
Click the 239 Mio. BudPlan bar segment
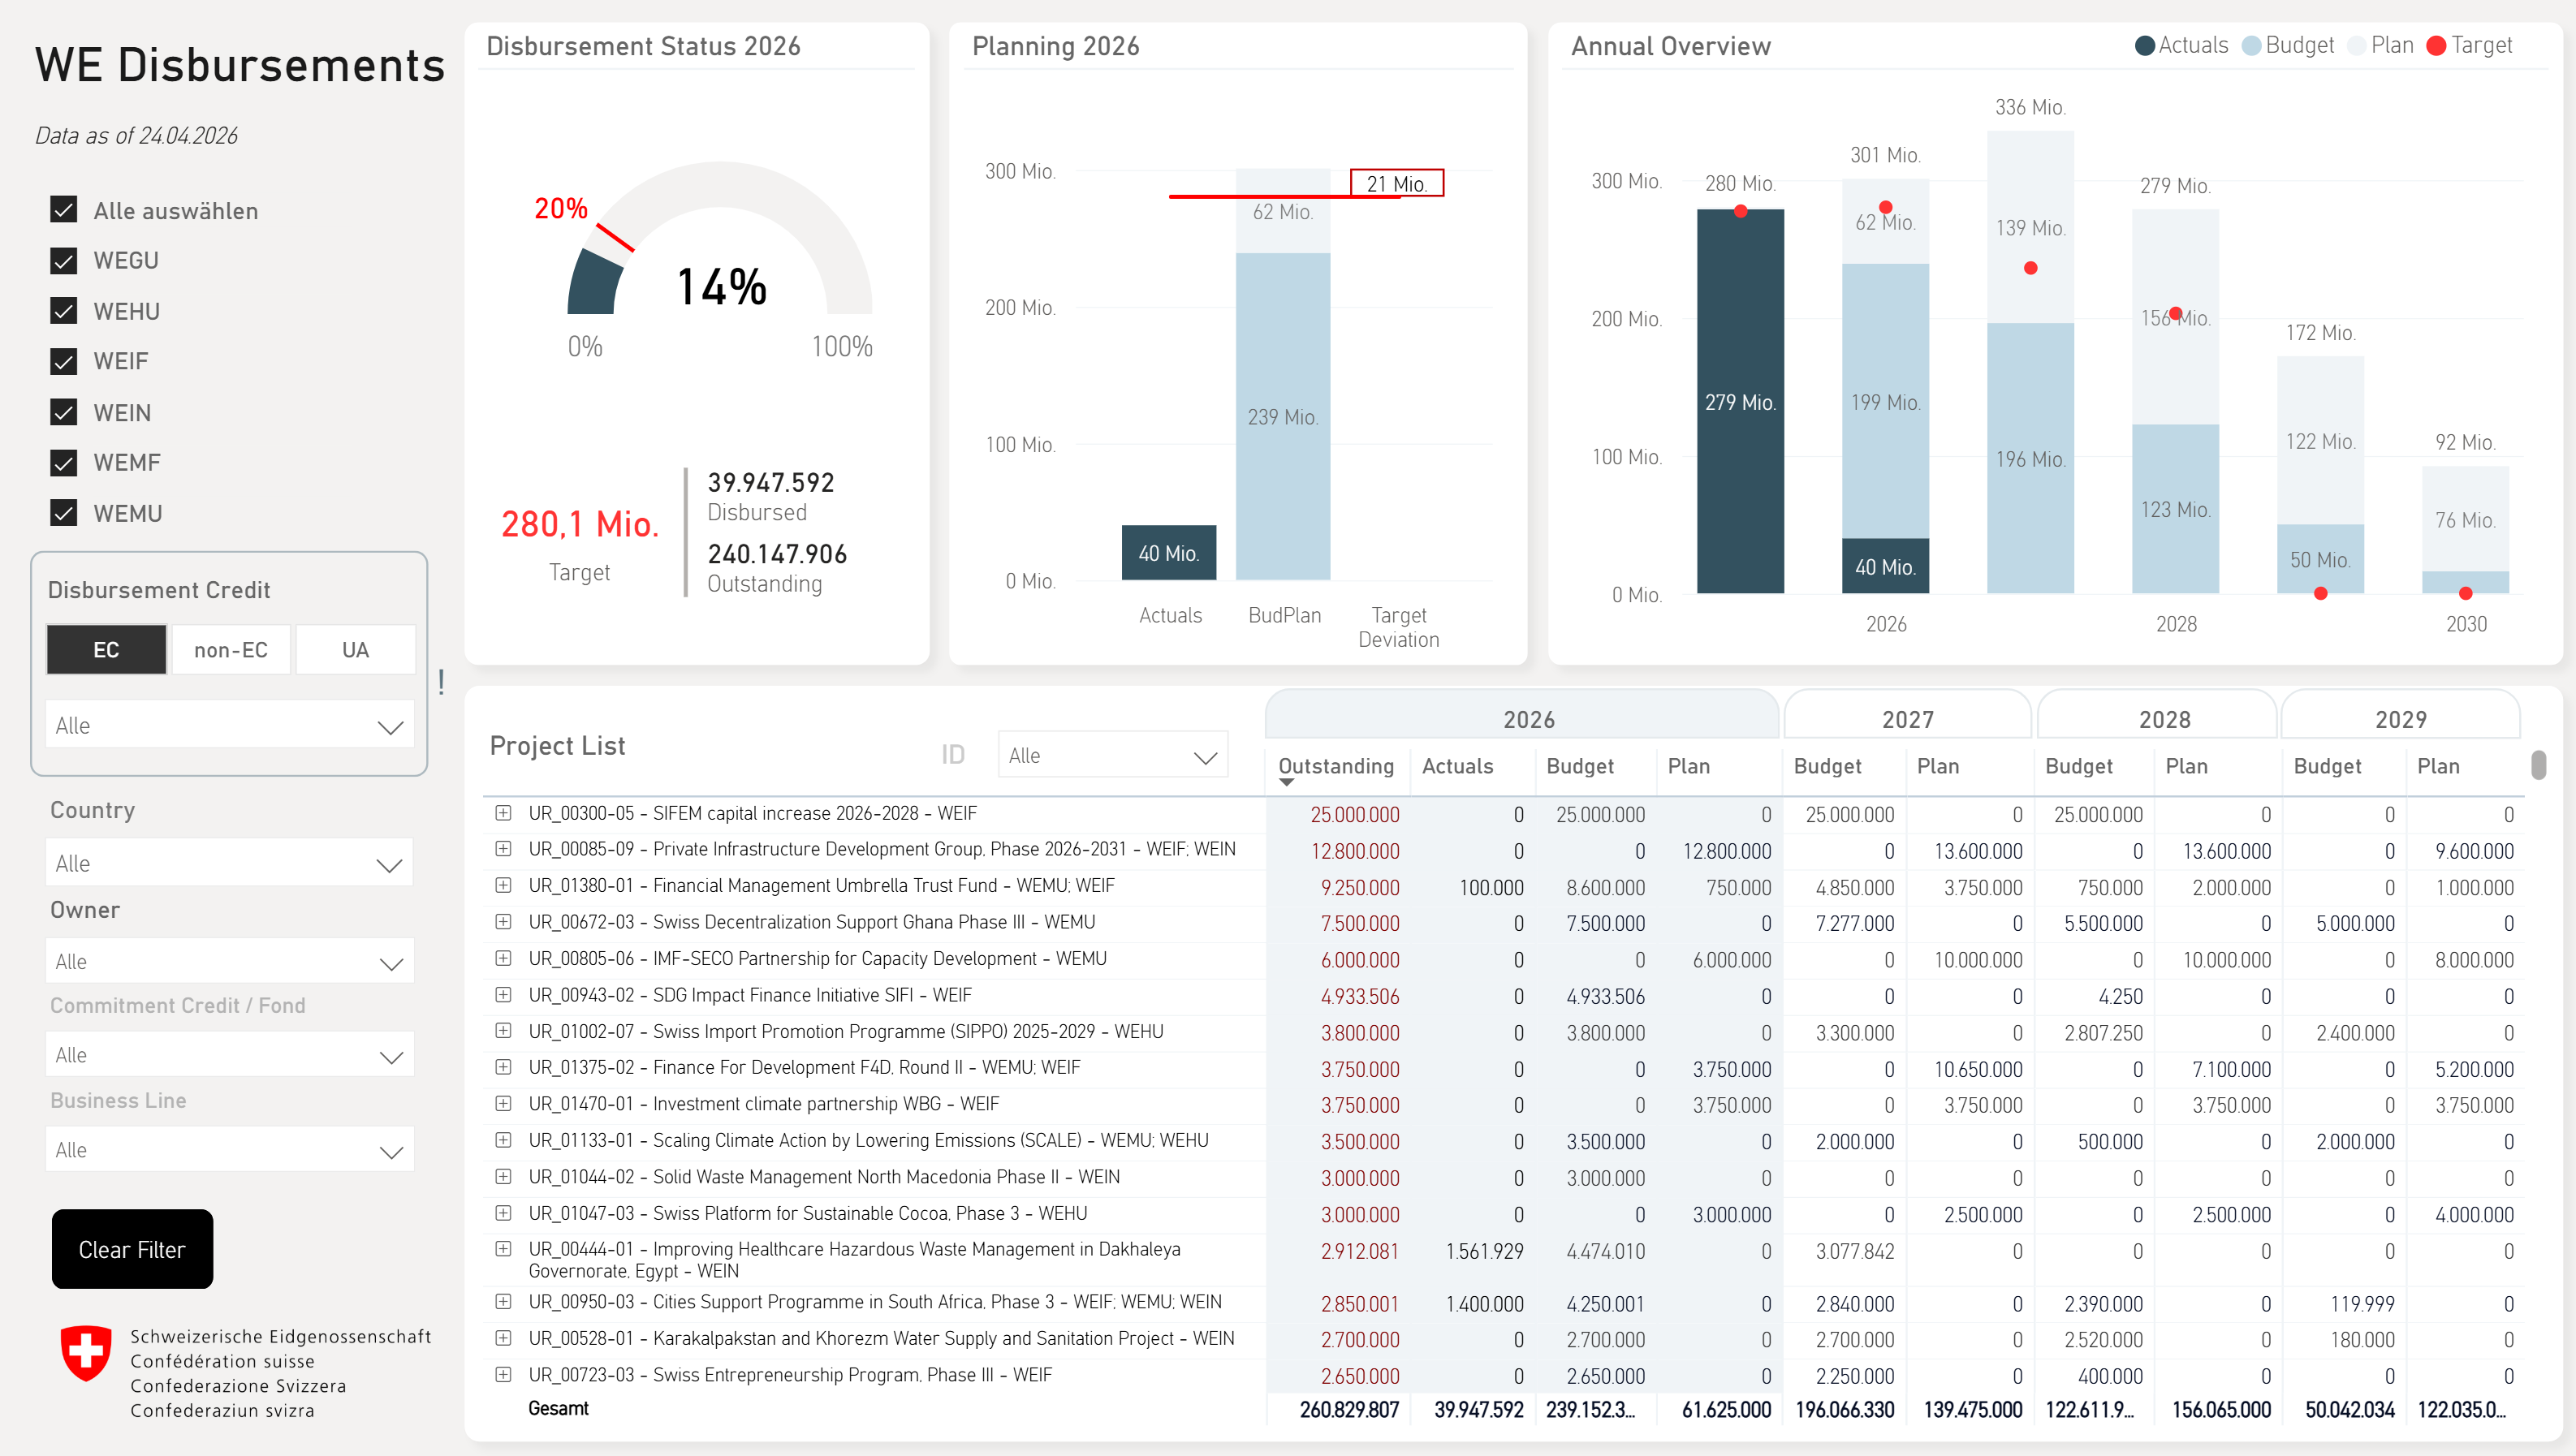(x=1282, y=417)
